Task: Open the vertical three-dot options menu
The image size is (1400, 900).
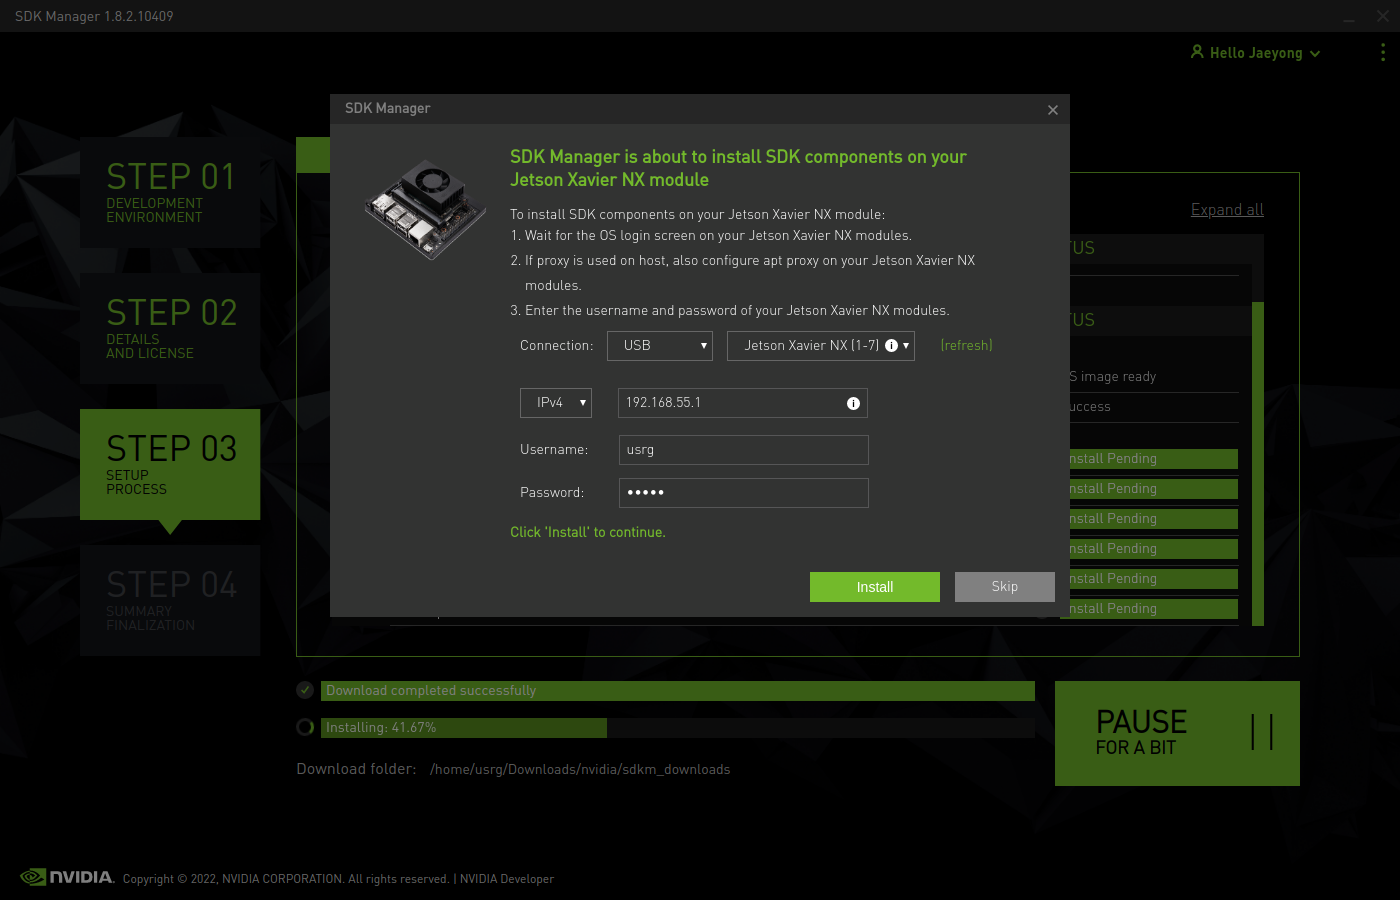Action: pyautogui.click(x=1383, y=52)
